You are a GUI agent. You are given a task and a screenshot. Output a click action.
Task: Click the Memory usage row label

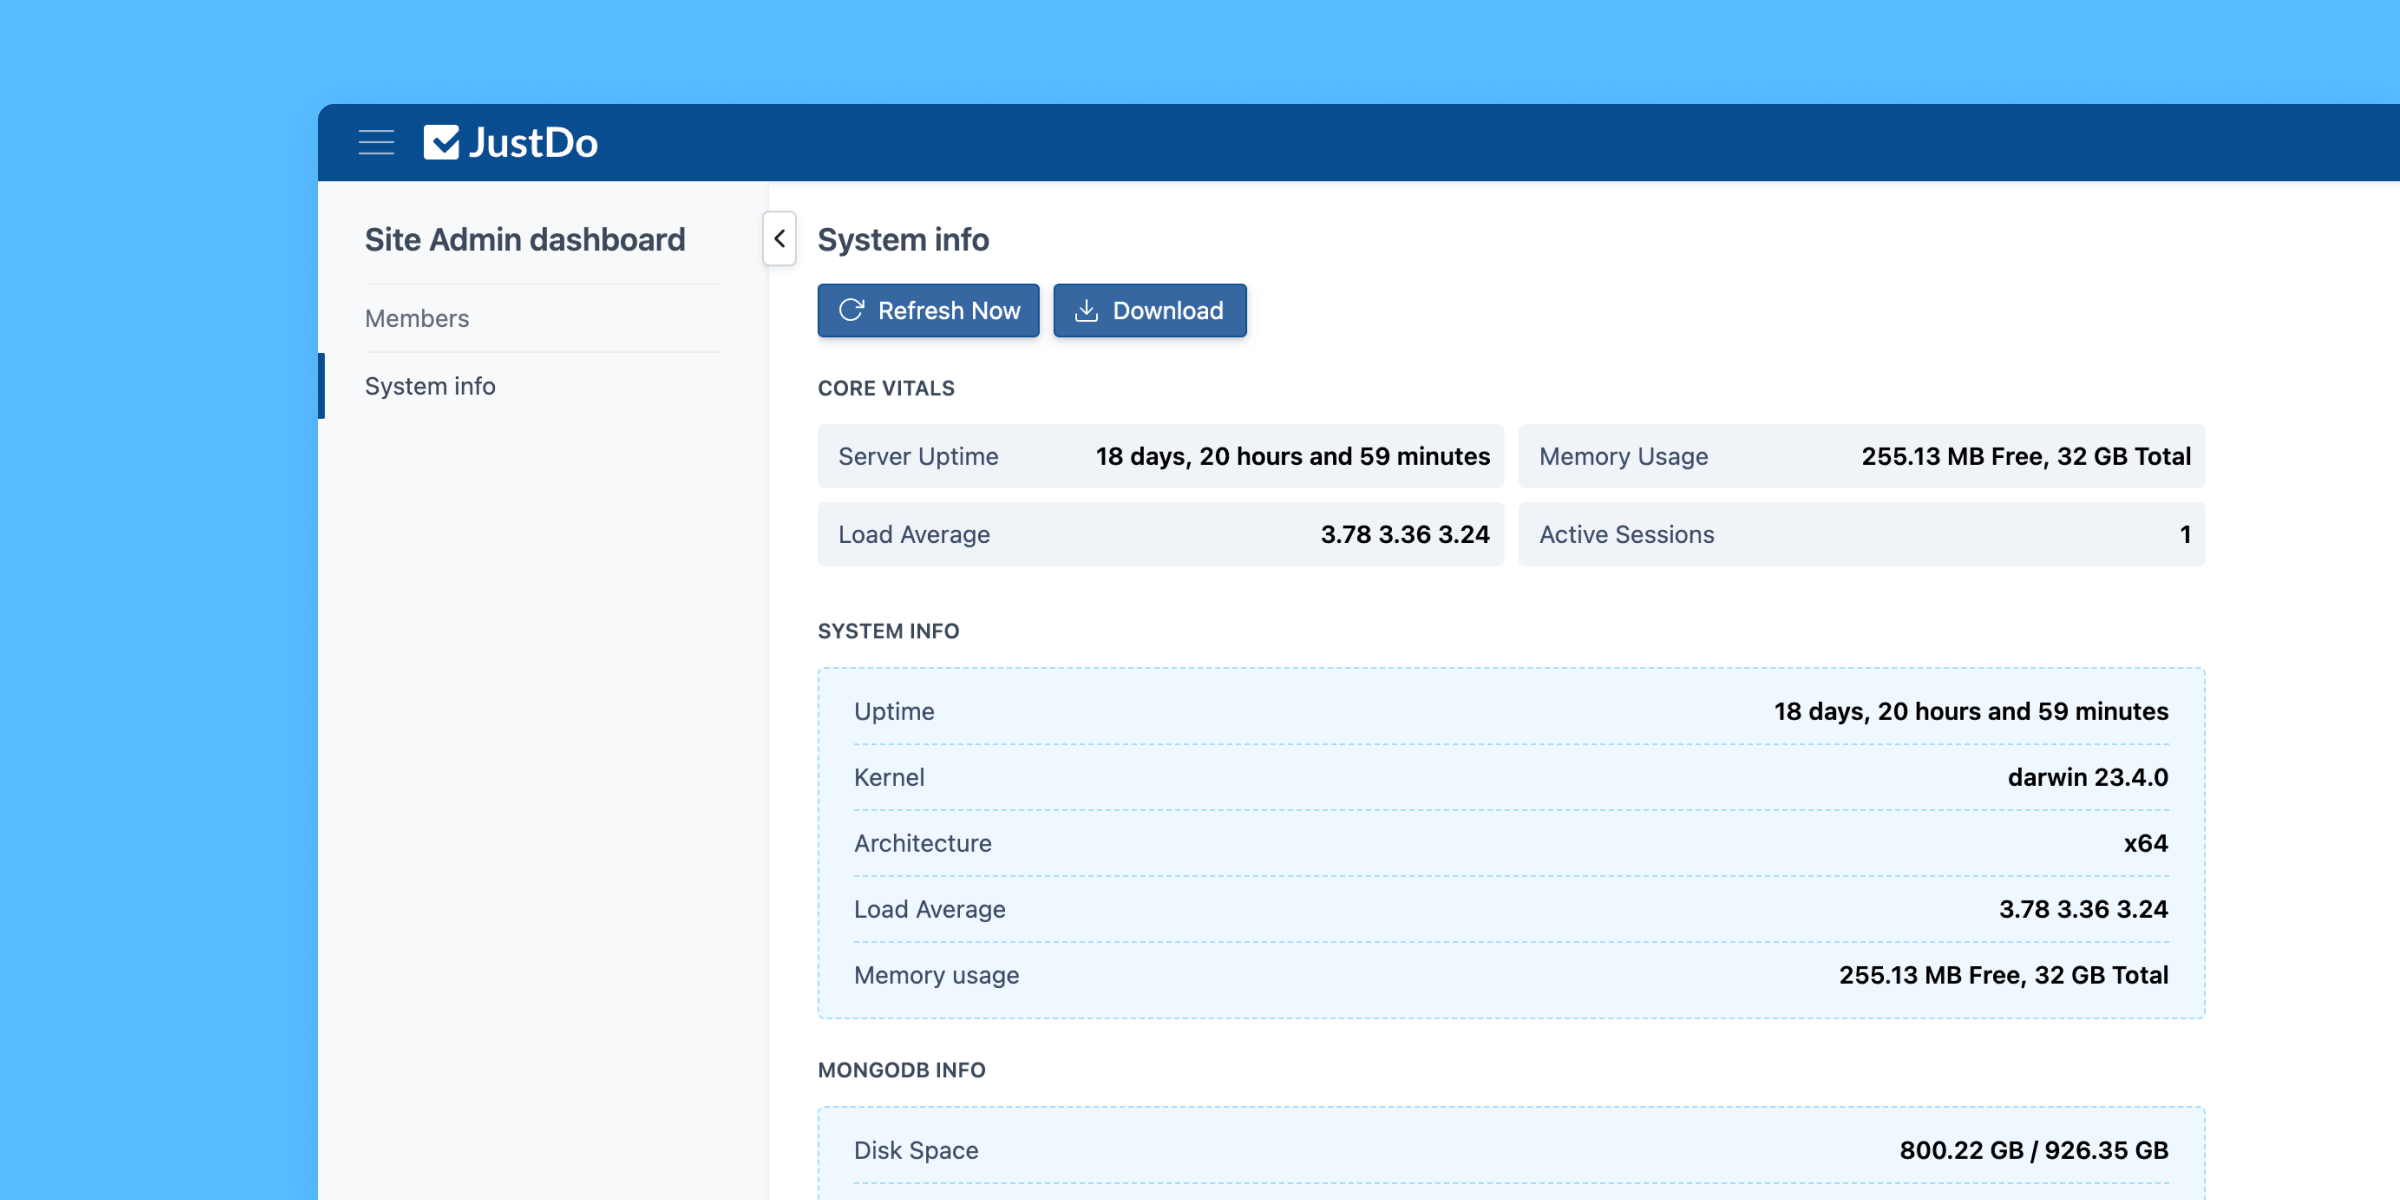936,975
